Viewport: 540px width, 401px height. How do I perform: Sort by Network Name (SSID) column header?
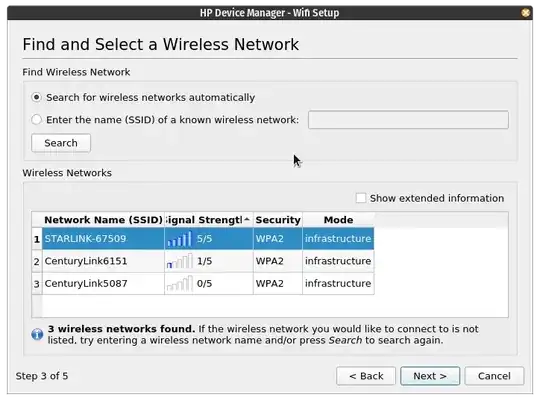(x=103, y=220)
